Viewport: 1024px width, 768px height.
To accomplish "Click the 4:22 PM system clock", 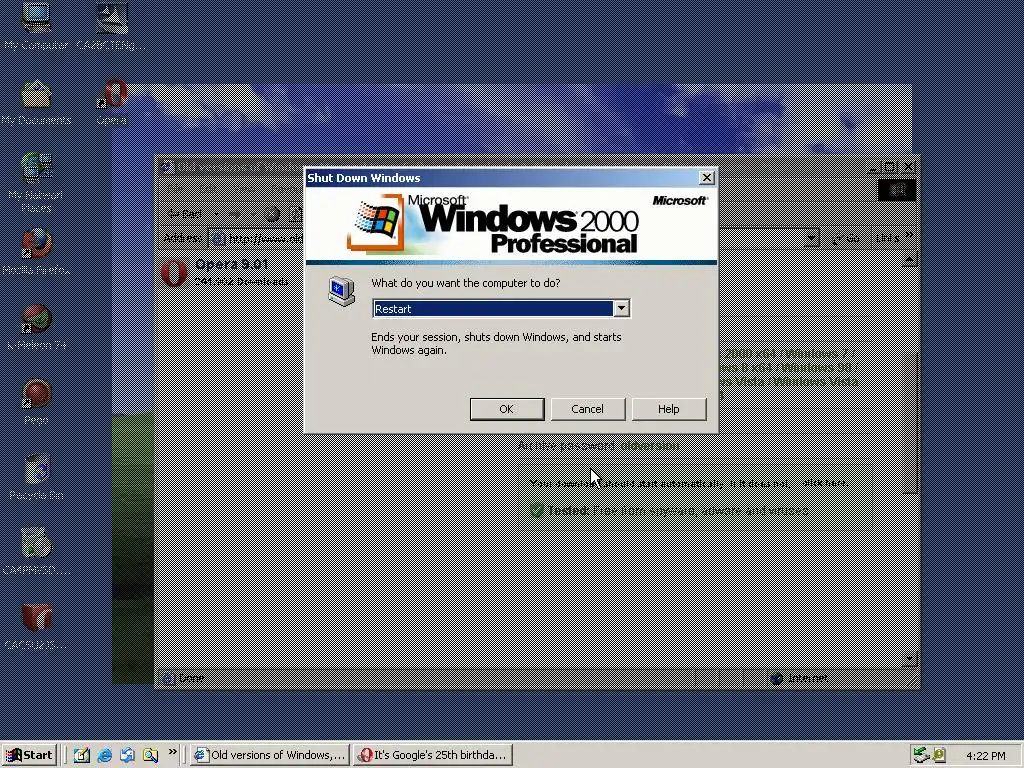I will pos(985,756).
